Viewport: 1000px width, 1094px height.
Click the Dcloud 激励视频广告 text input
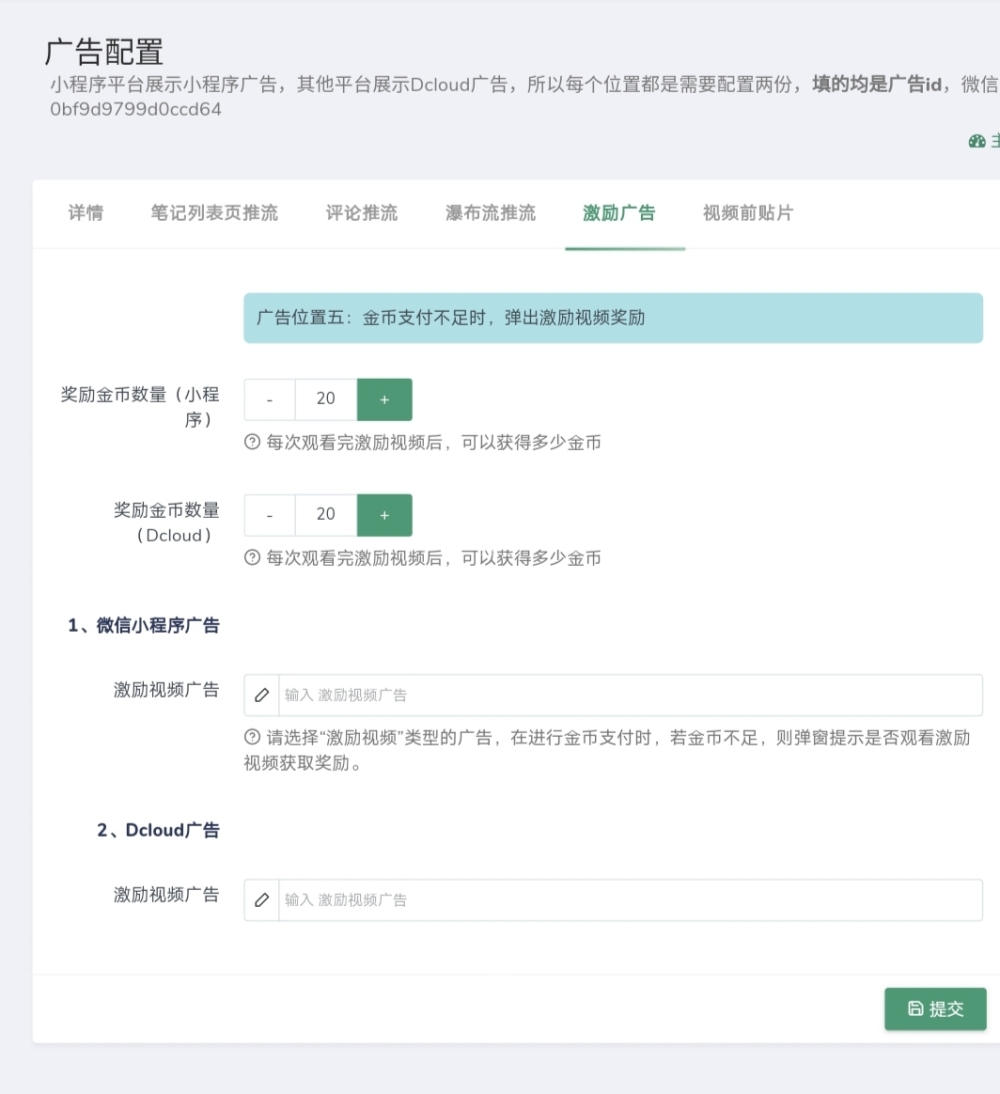coord(628,900)
